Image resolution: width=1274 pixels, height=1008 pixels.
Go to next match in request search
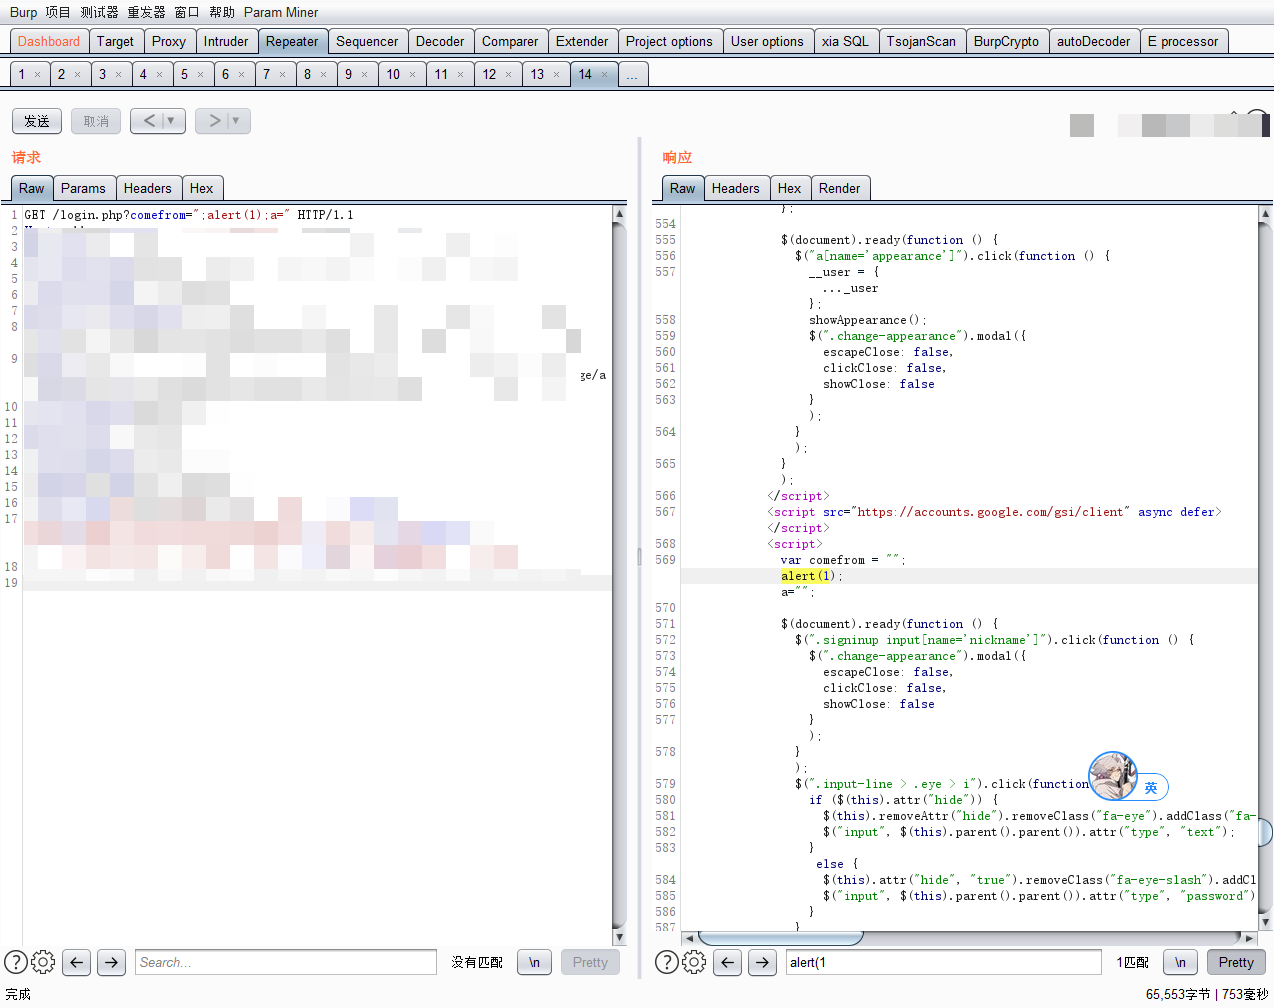(x=112, y=962)
